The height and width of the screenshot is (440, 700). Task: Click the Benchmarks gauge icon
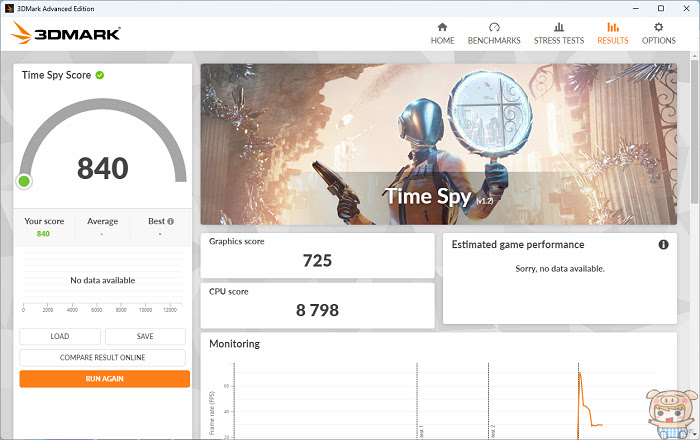click(494, 27)
